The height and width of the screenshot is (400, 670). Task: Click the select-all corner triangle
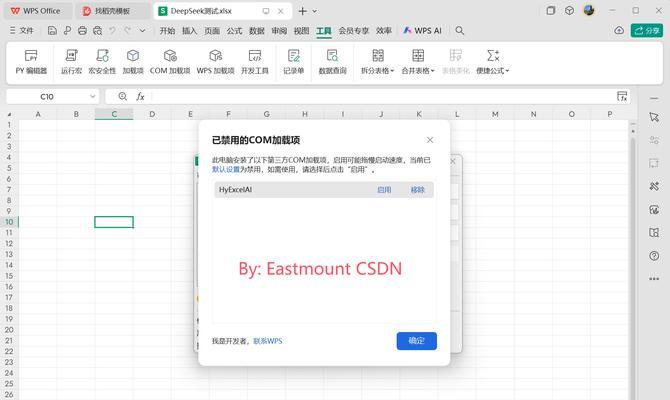click(x=9, y=114)
